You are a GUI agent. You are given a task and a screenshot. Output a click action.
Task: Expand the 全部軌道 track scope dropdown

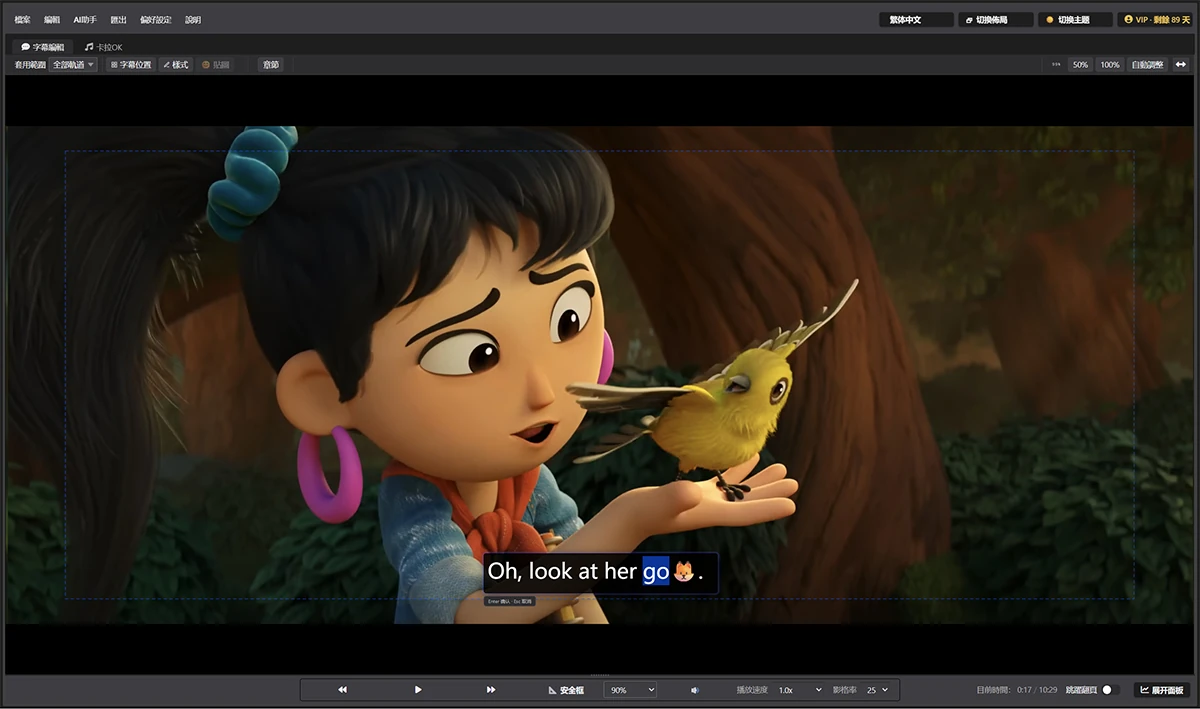74,65
